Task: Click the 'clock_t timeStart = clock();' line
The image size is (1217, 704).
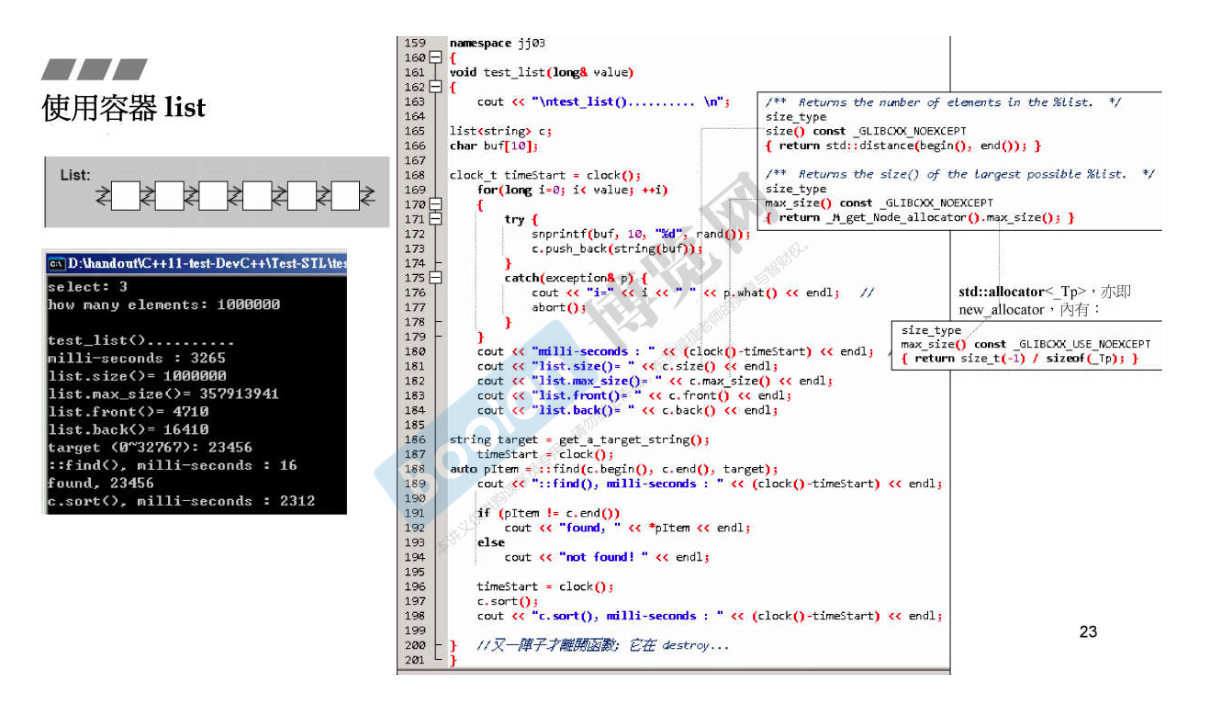Action: (545, 175)
